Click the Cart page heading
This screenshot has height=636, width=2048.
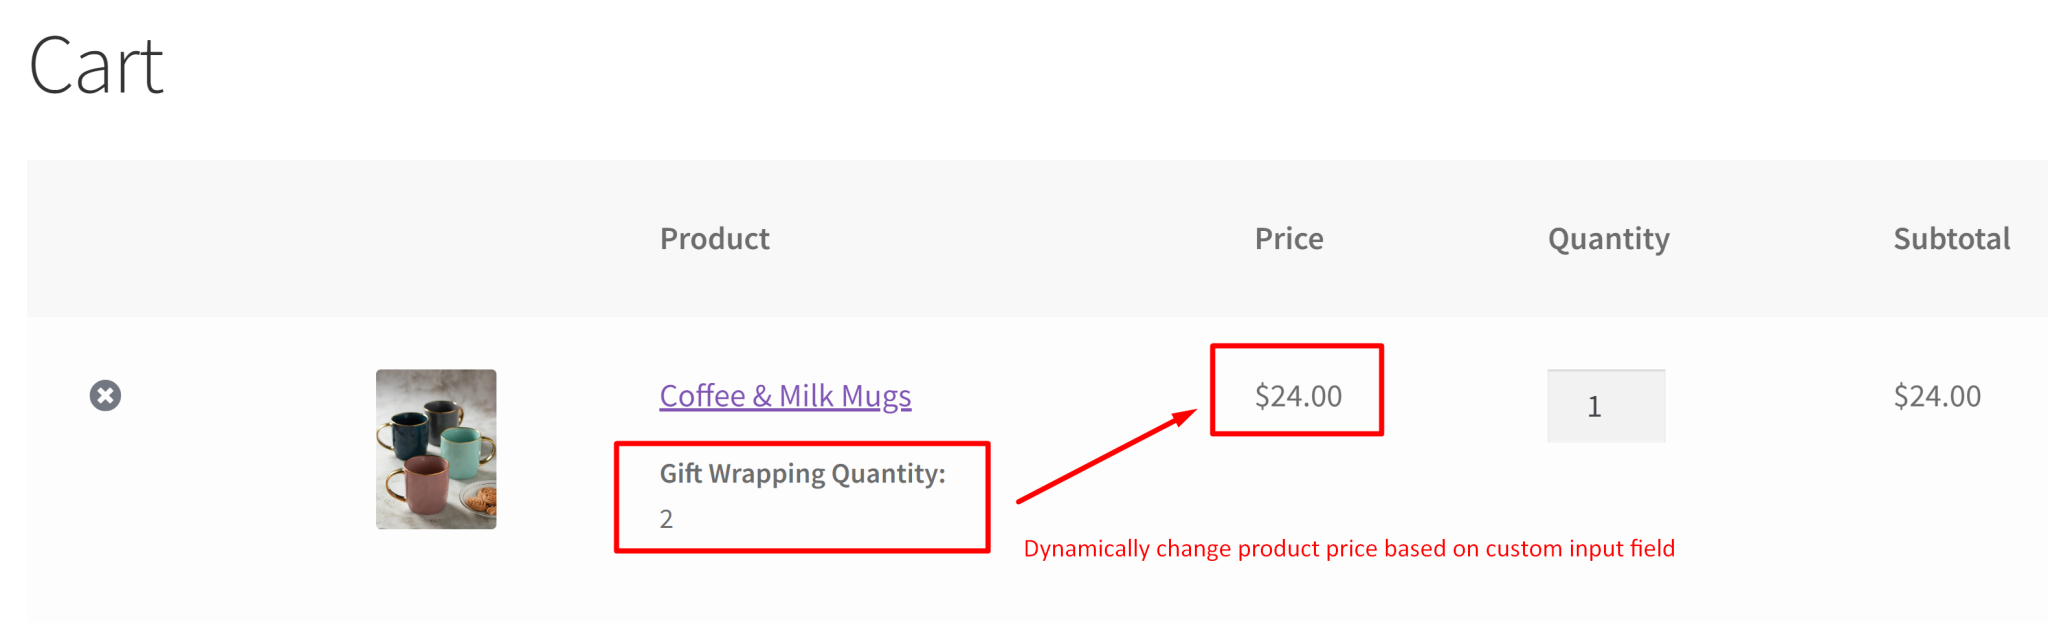click(96, 65)
